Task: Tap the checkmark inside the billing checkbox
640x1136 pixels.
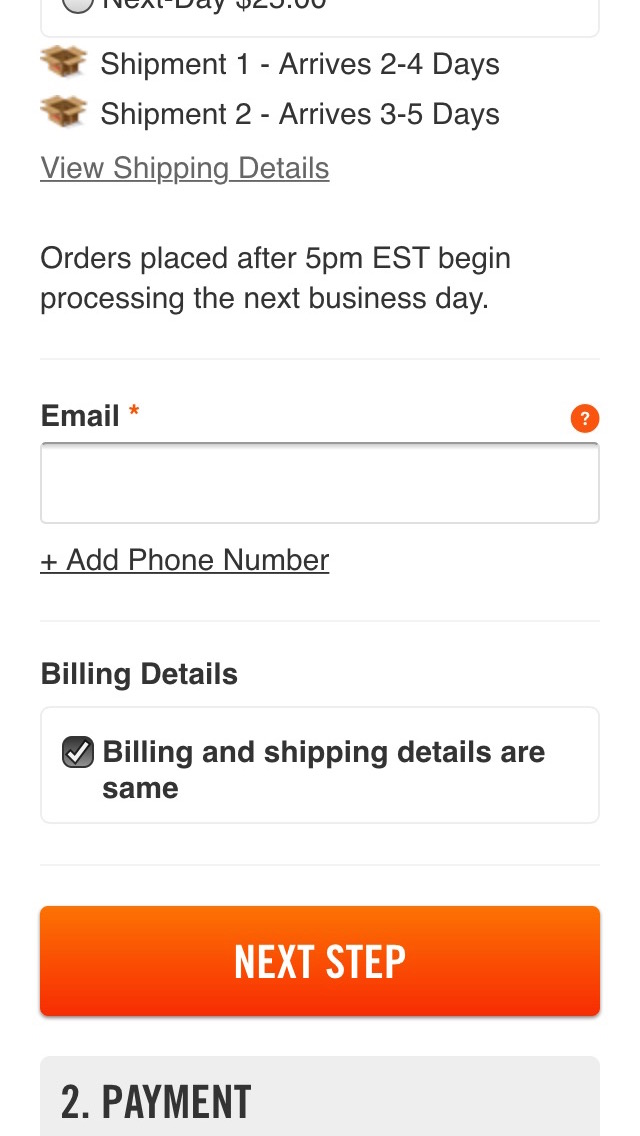Action: (x=77, y=752)
